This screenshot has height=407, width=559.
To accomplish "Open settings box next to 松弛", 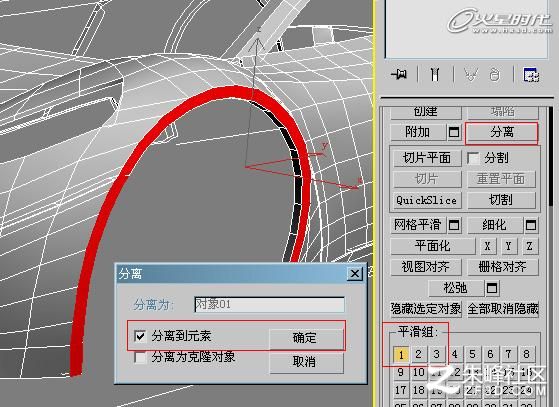I will point(492,288).
